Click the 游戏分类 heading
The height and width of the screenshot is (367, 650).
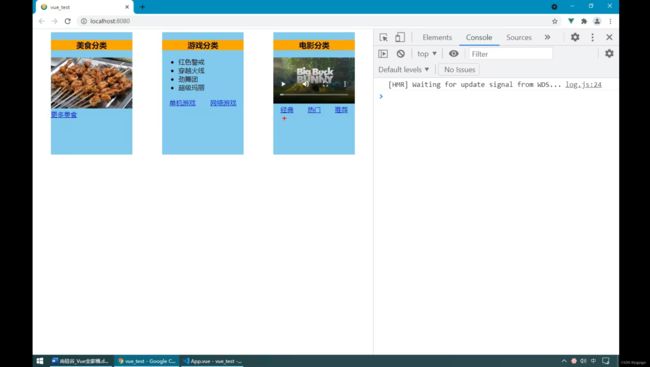[203, 46]
